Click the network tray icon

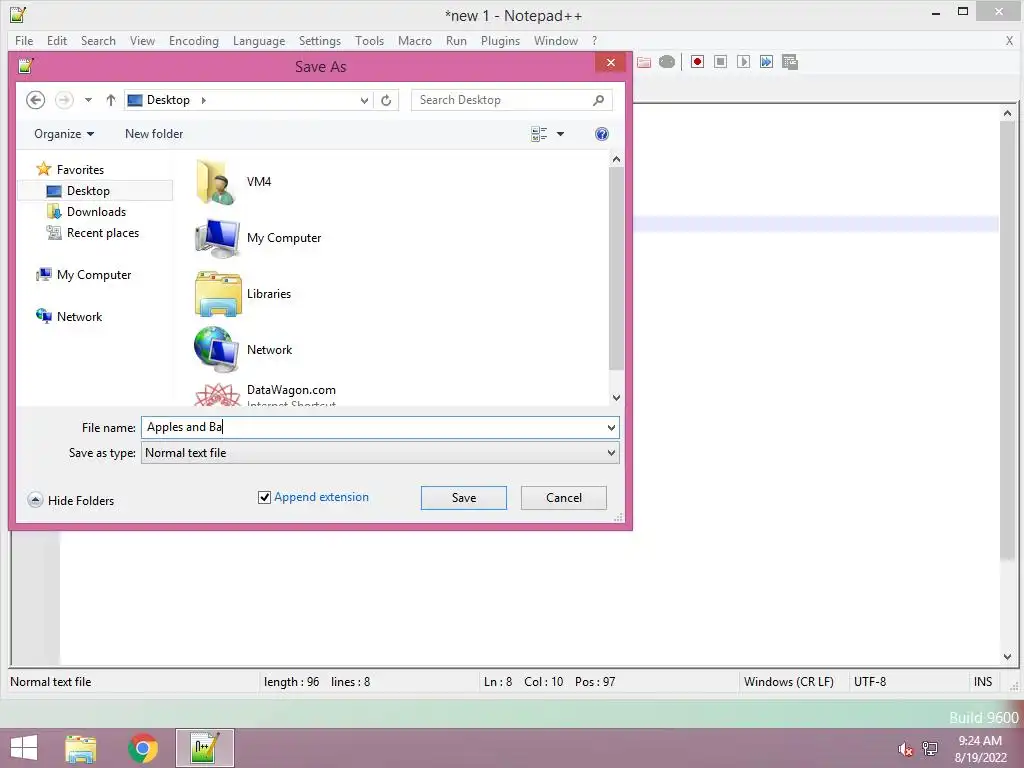(x=929, y=749)
